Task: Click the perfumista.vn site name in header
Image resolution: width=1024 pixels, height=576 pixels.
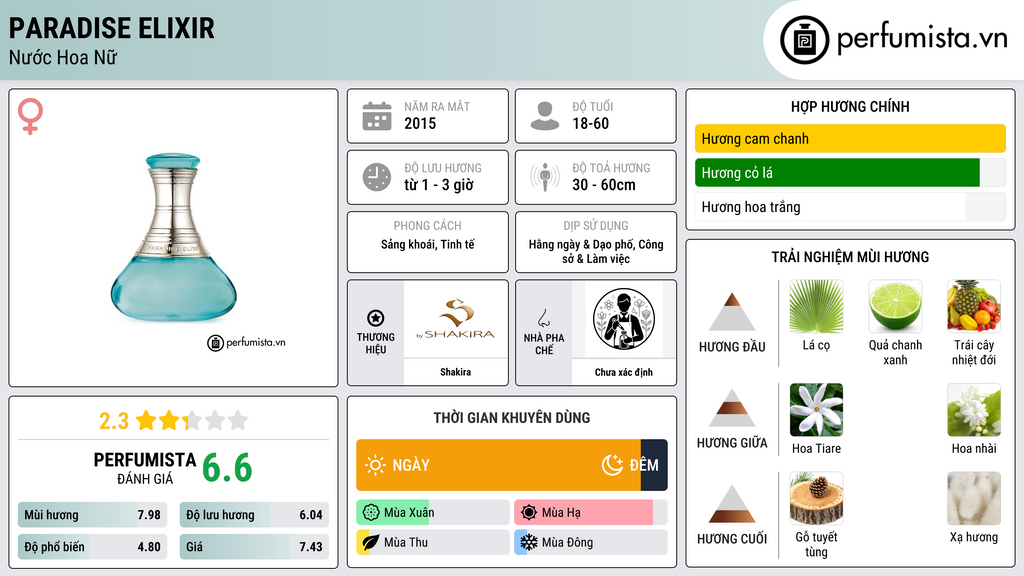Action: pyautogui.click(x=922, y=38)
